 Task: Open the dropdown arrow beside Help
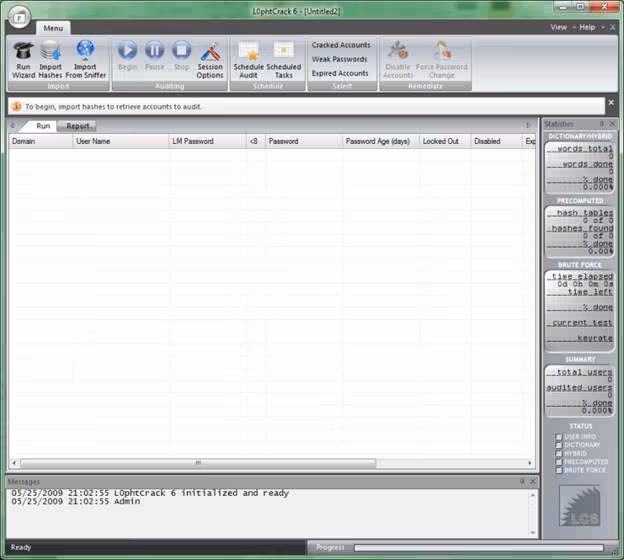pyautogui.click(x=603, y=27)
